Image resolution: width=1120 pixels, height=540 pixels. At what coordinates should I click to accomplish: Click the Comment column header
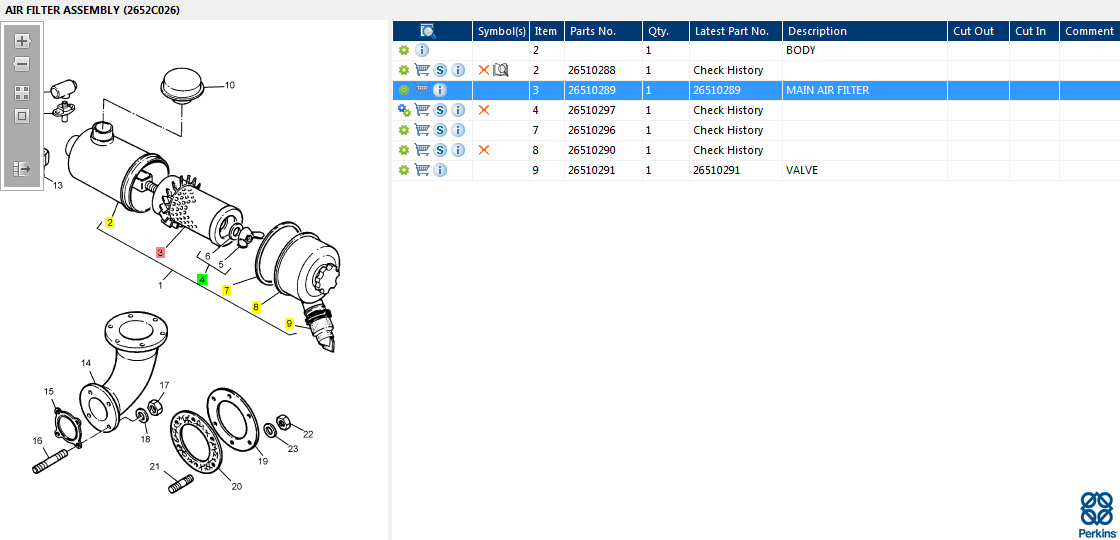click(1089, 31)
